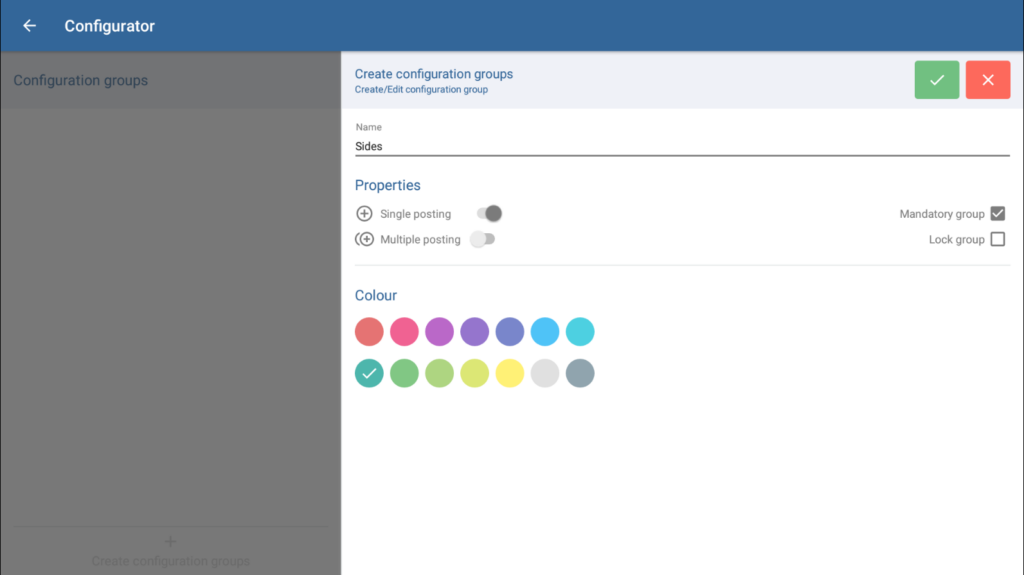Select the yellow colour swatch
The width and height of the screenshot is (1024, 575).
510,374
